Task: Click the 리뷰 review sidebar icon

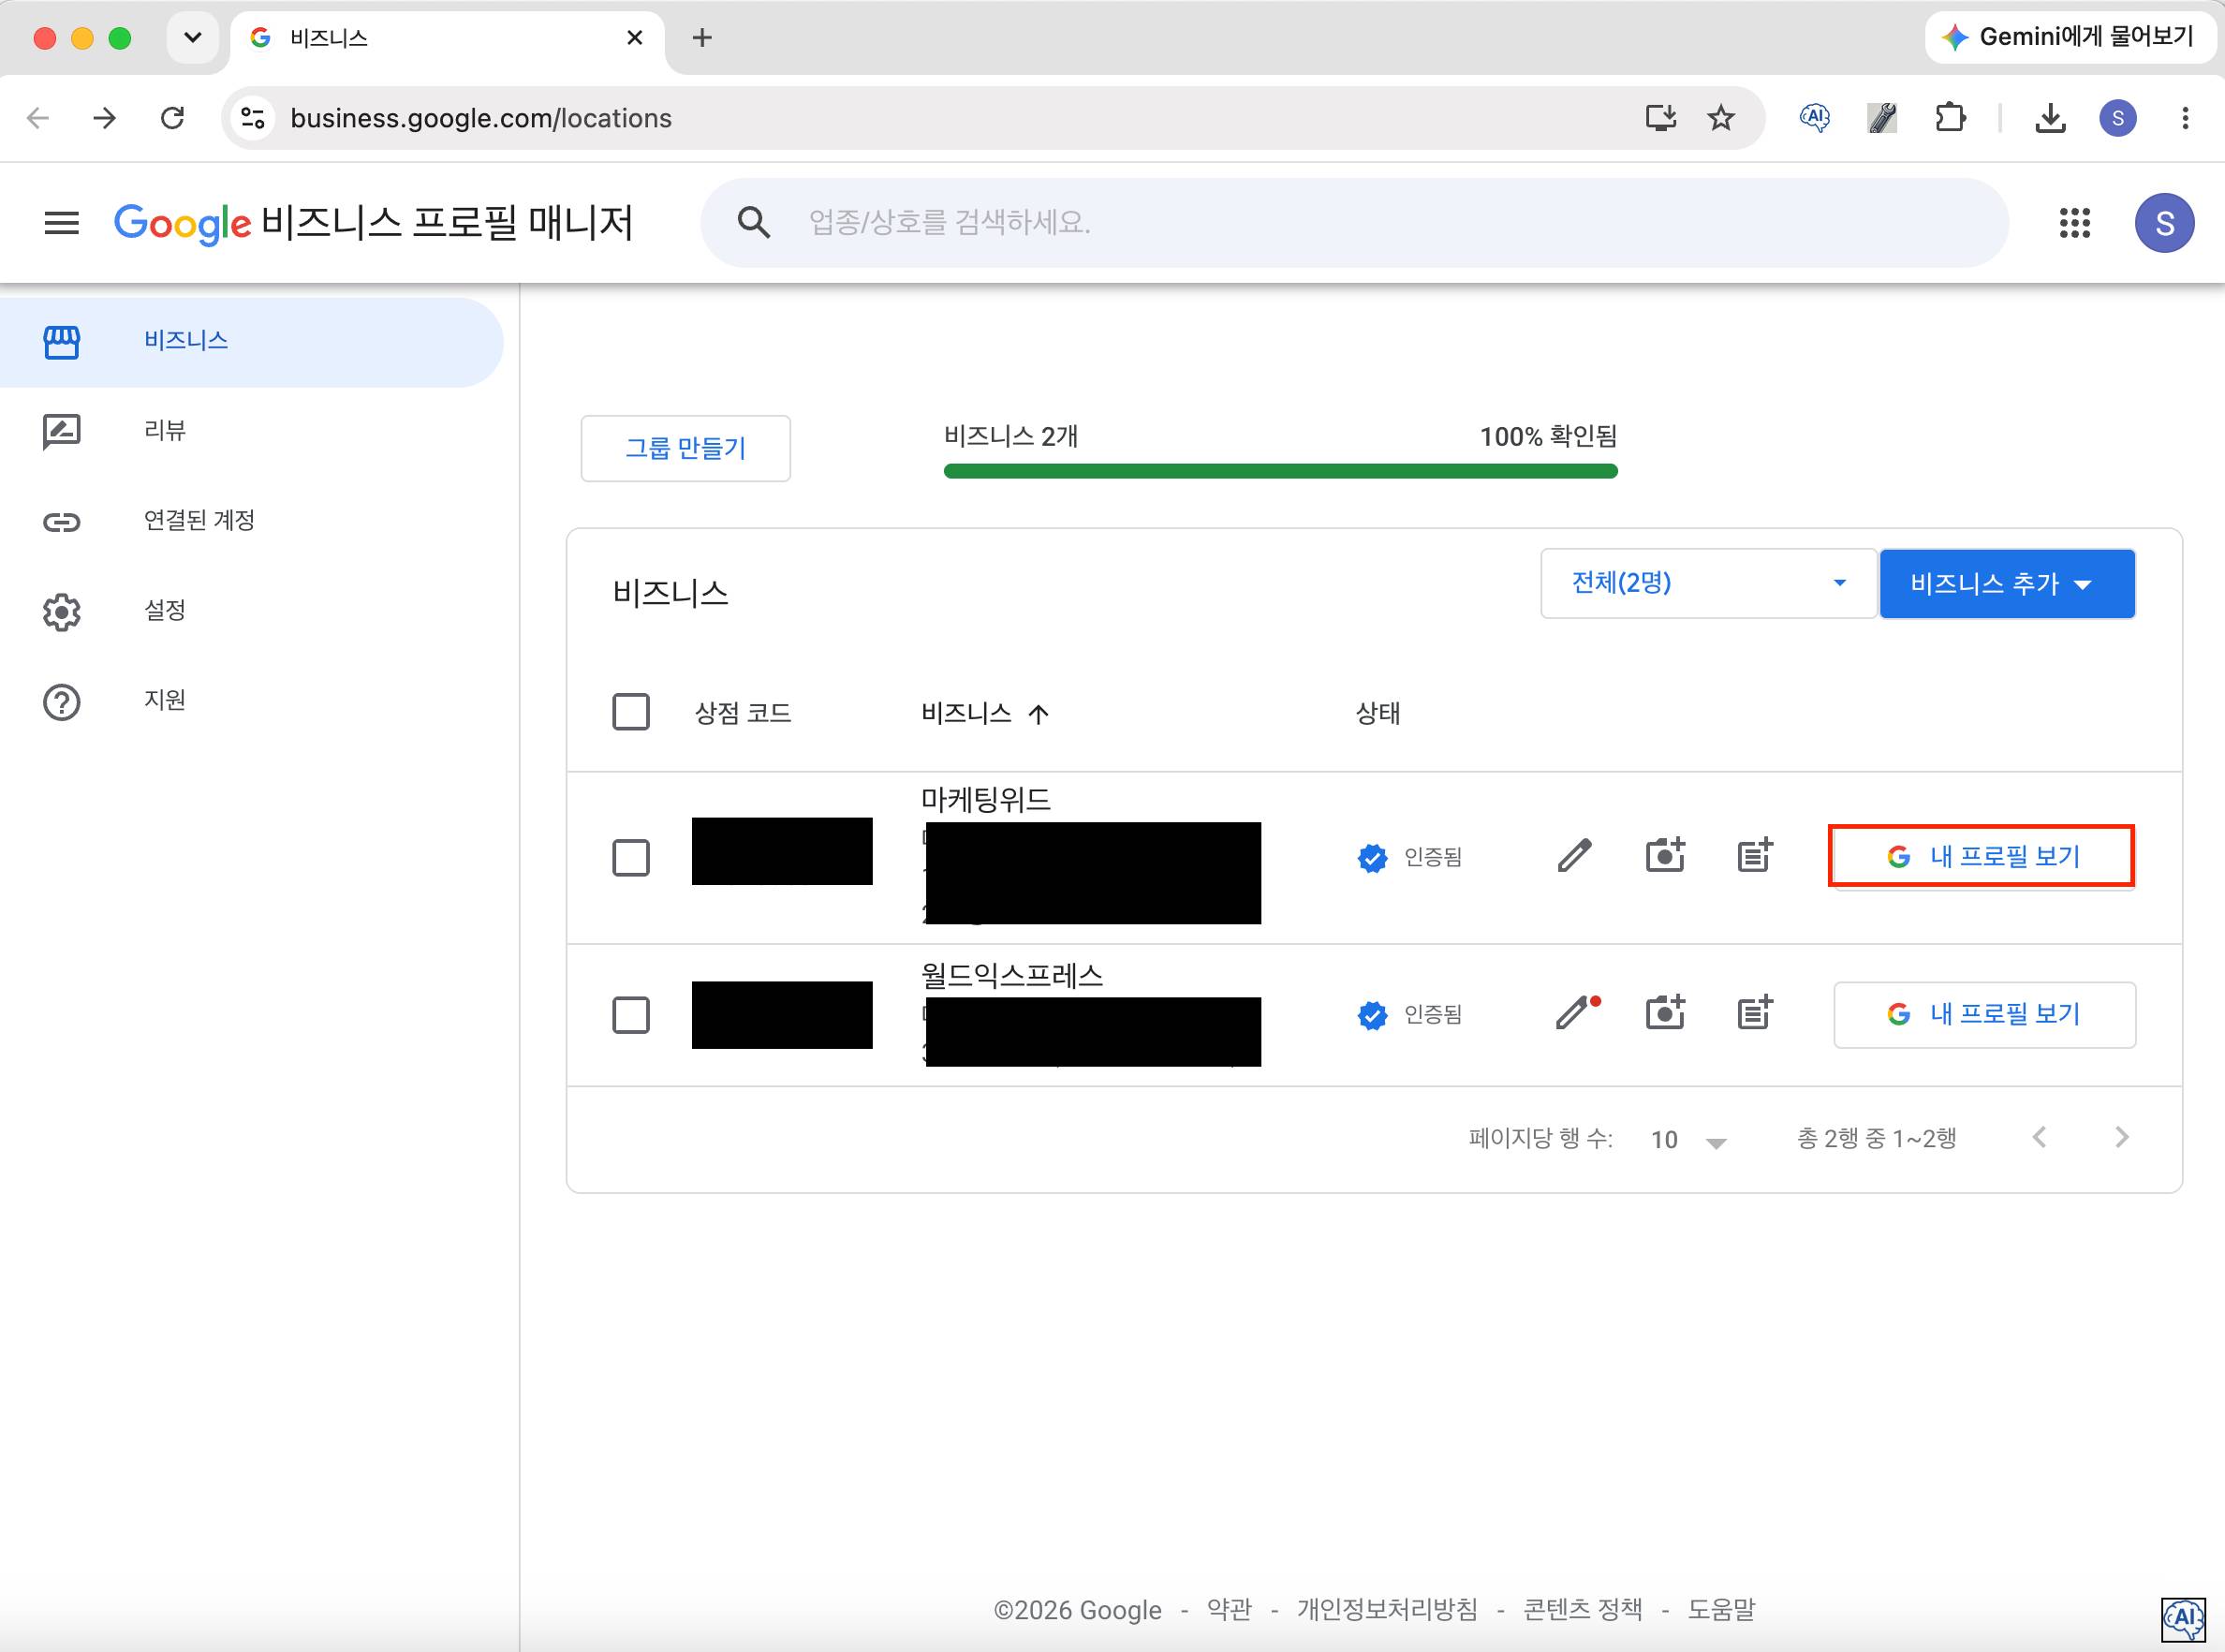Action: click(x=62, y=431)
